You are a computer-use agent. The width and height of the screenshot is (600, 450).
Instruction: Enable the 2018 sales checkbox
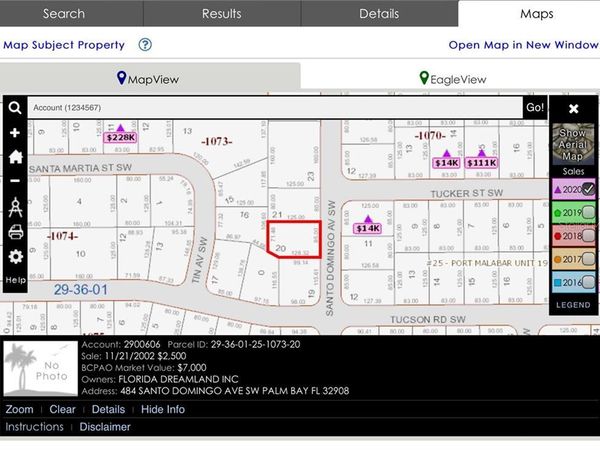coord(589,236)
